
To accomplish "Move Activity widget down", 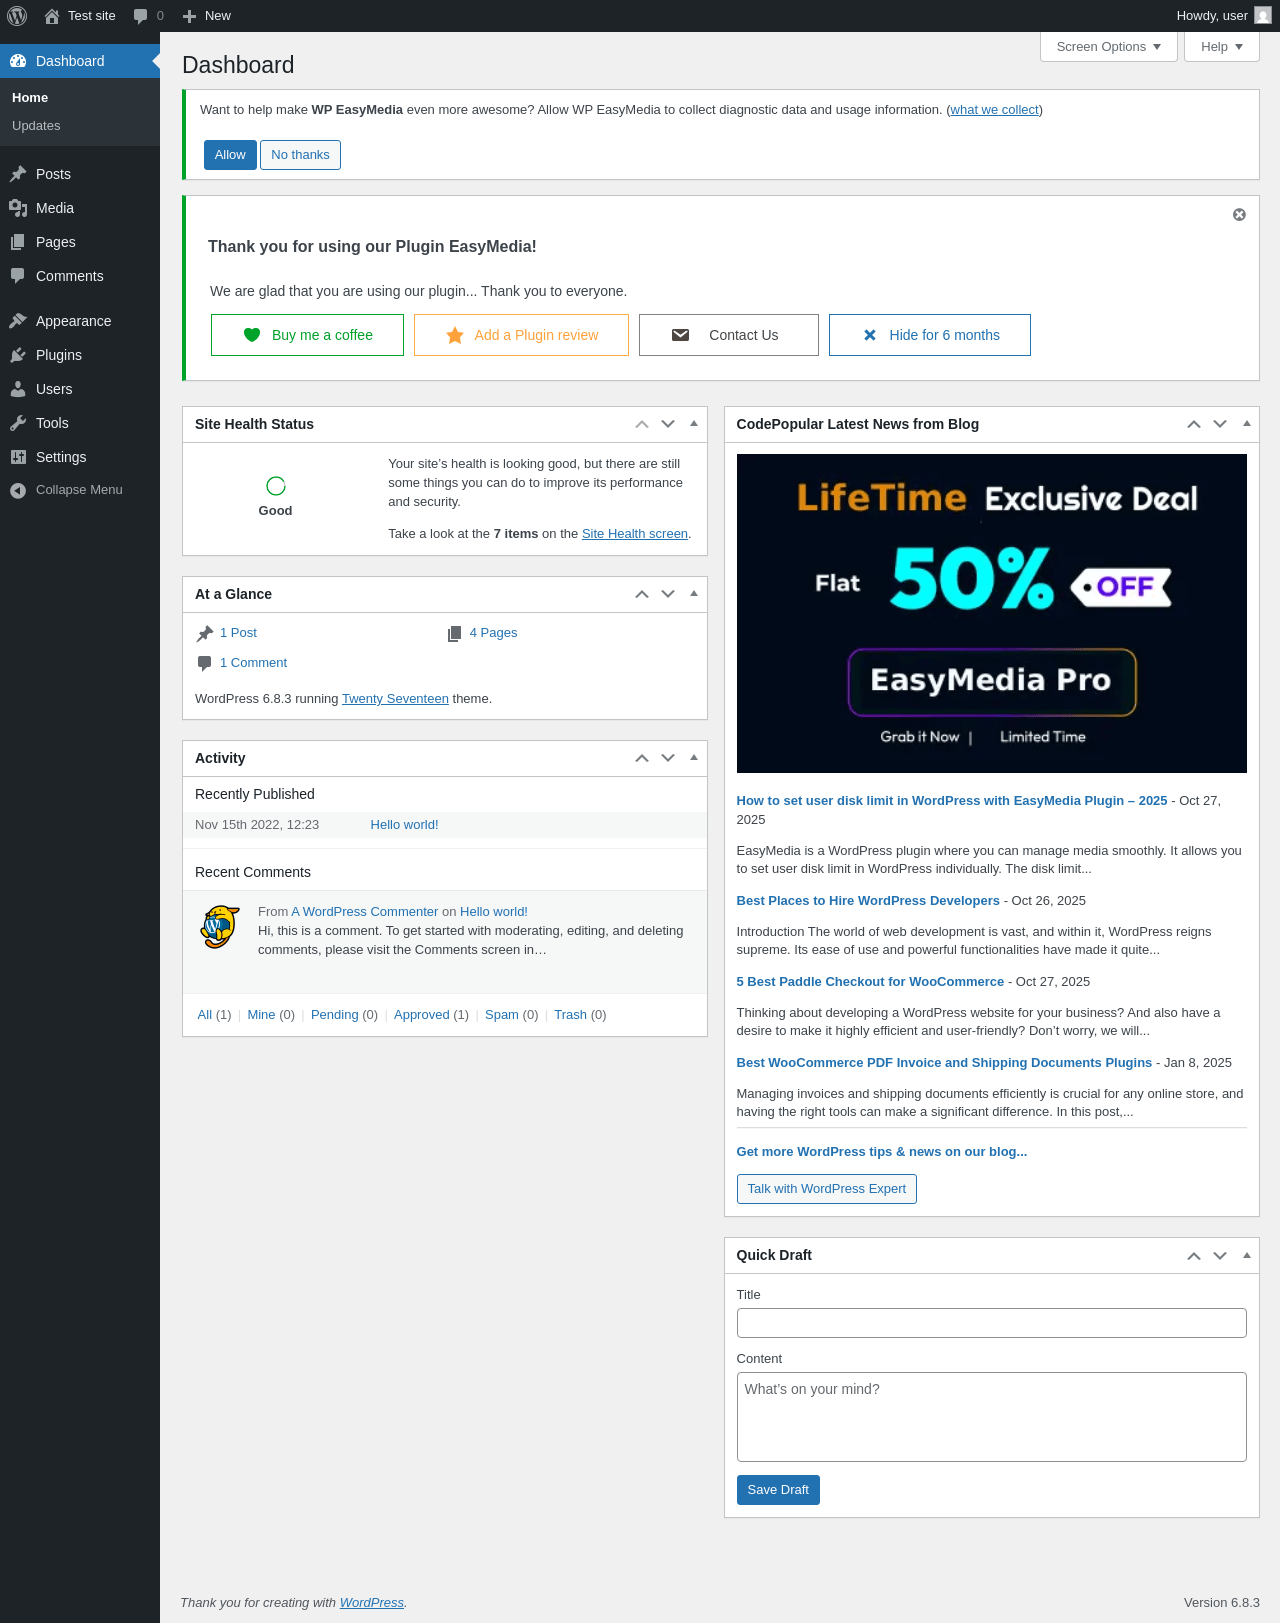I will [668, 758].
